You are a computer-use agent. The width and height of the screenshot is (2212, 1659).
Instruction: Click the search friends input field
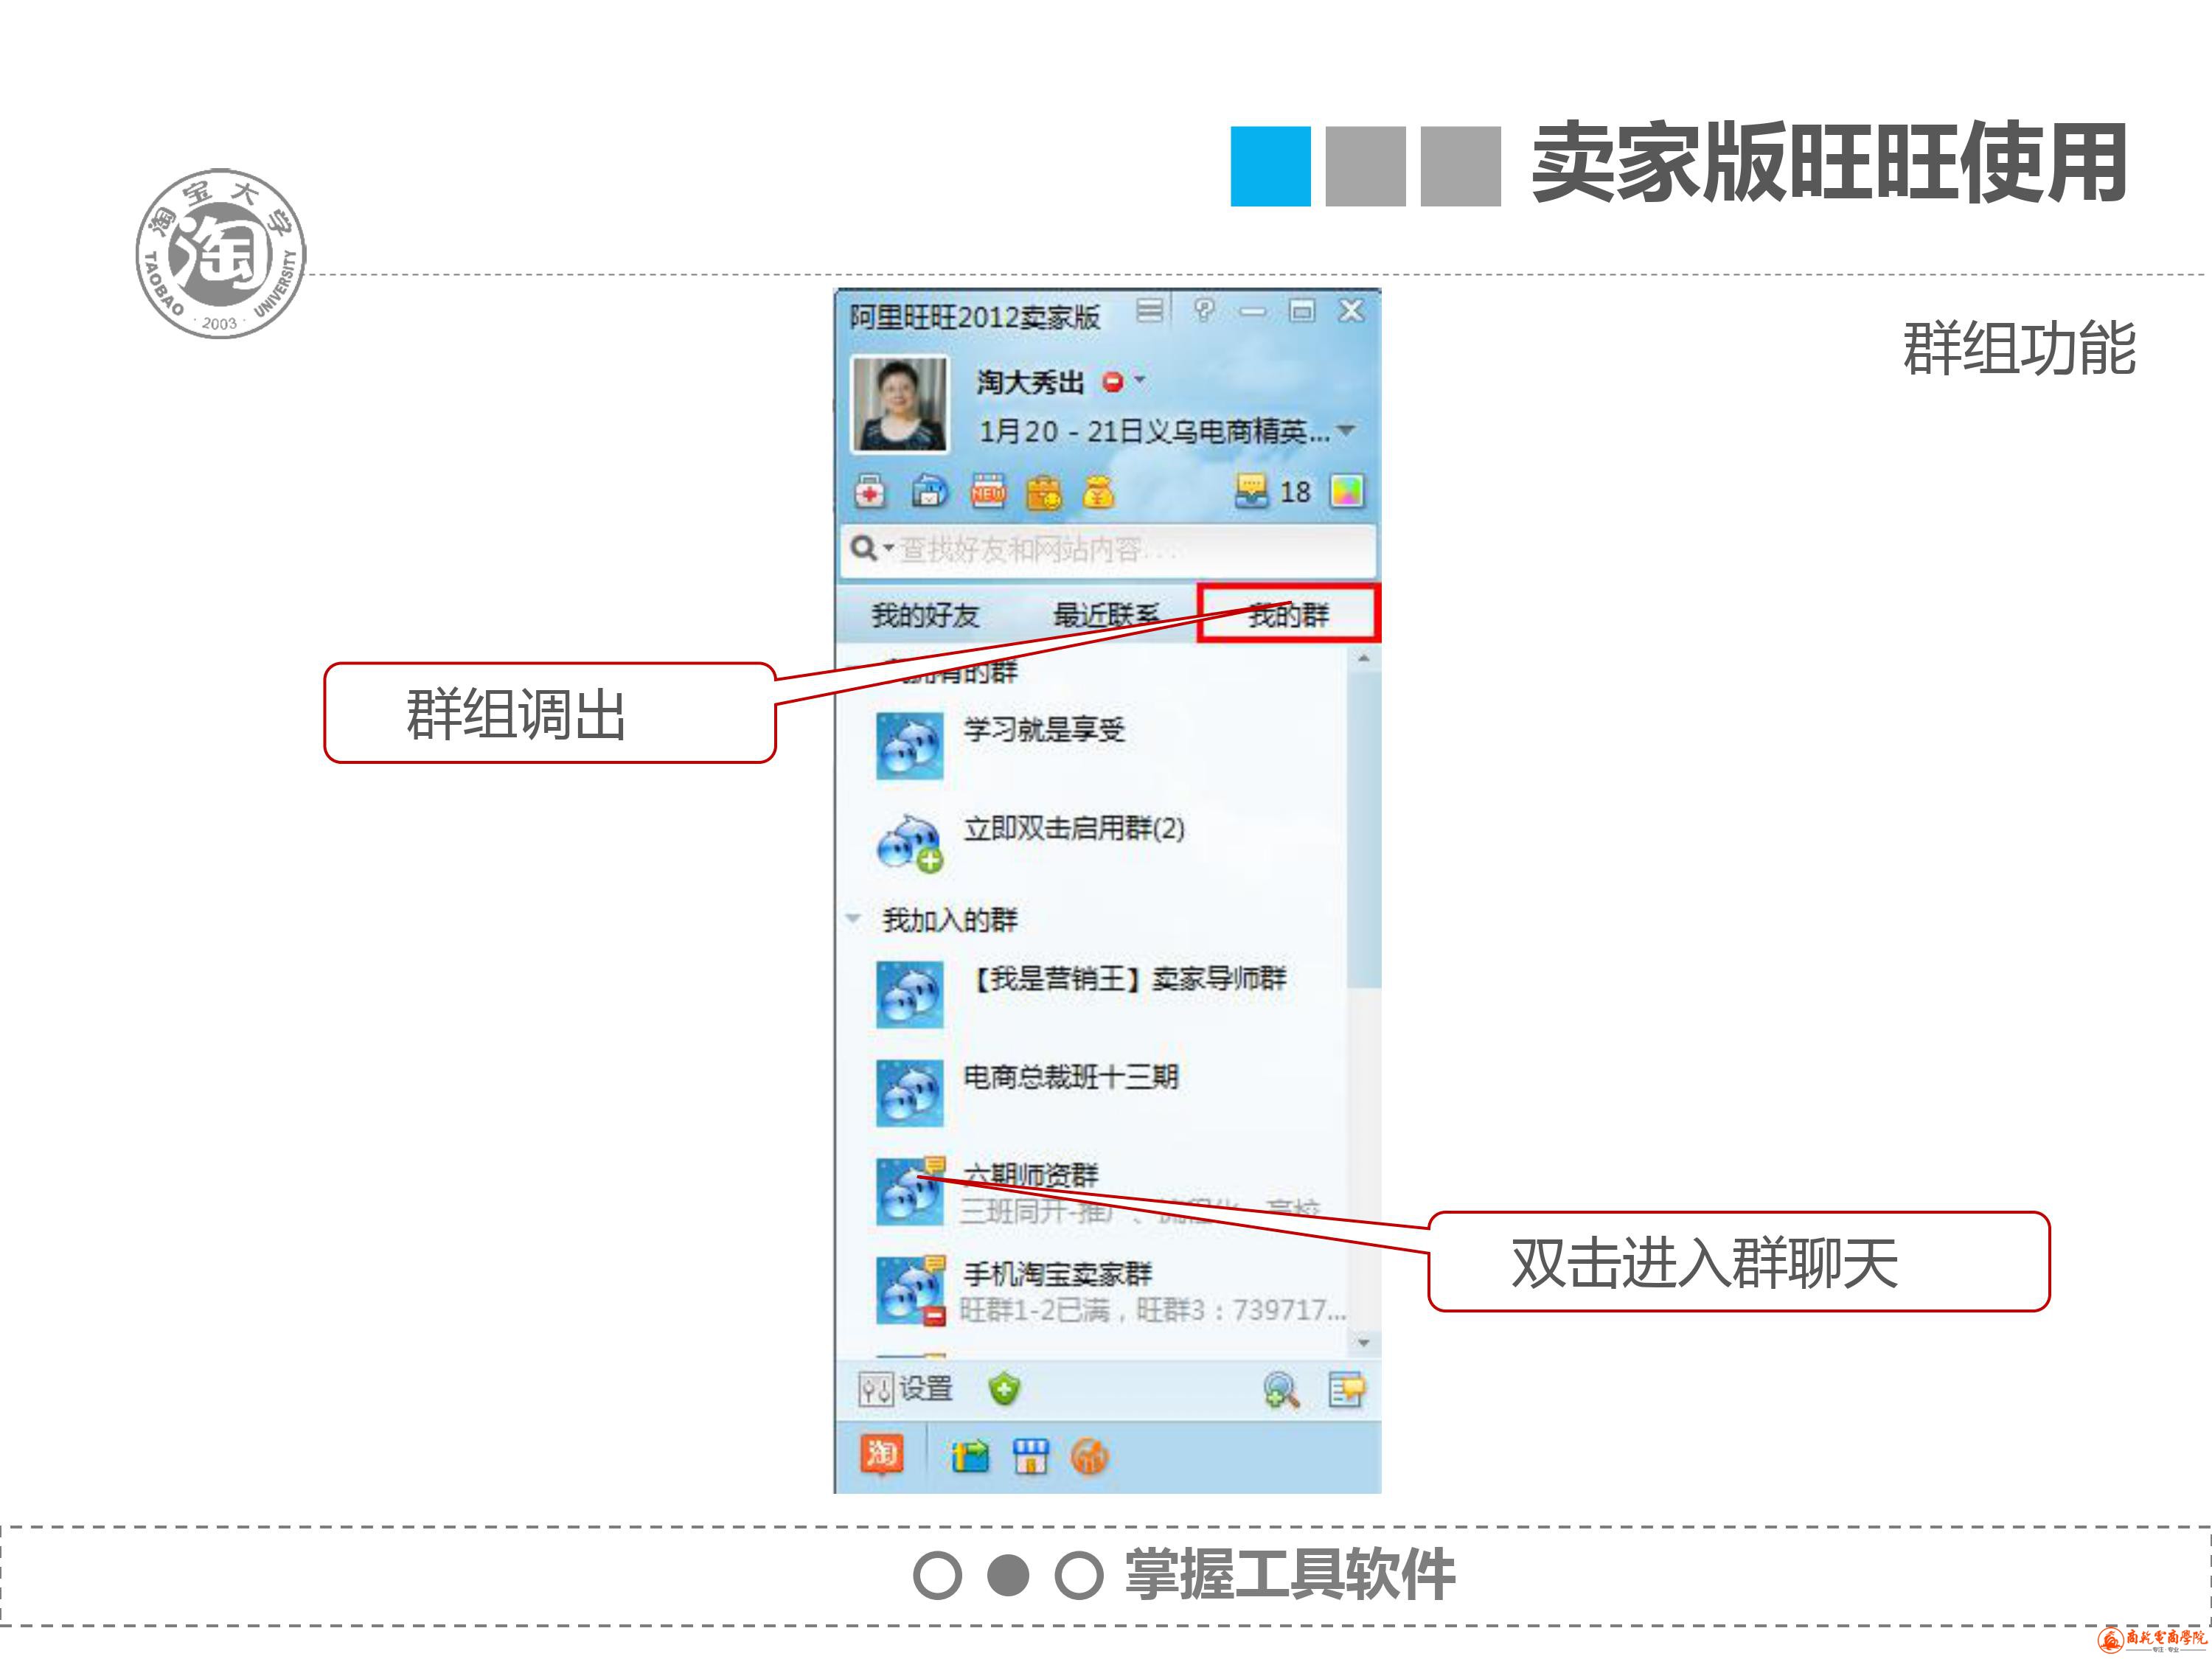(x=1108, y=550)
